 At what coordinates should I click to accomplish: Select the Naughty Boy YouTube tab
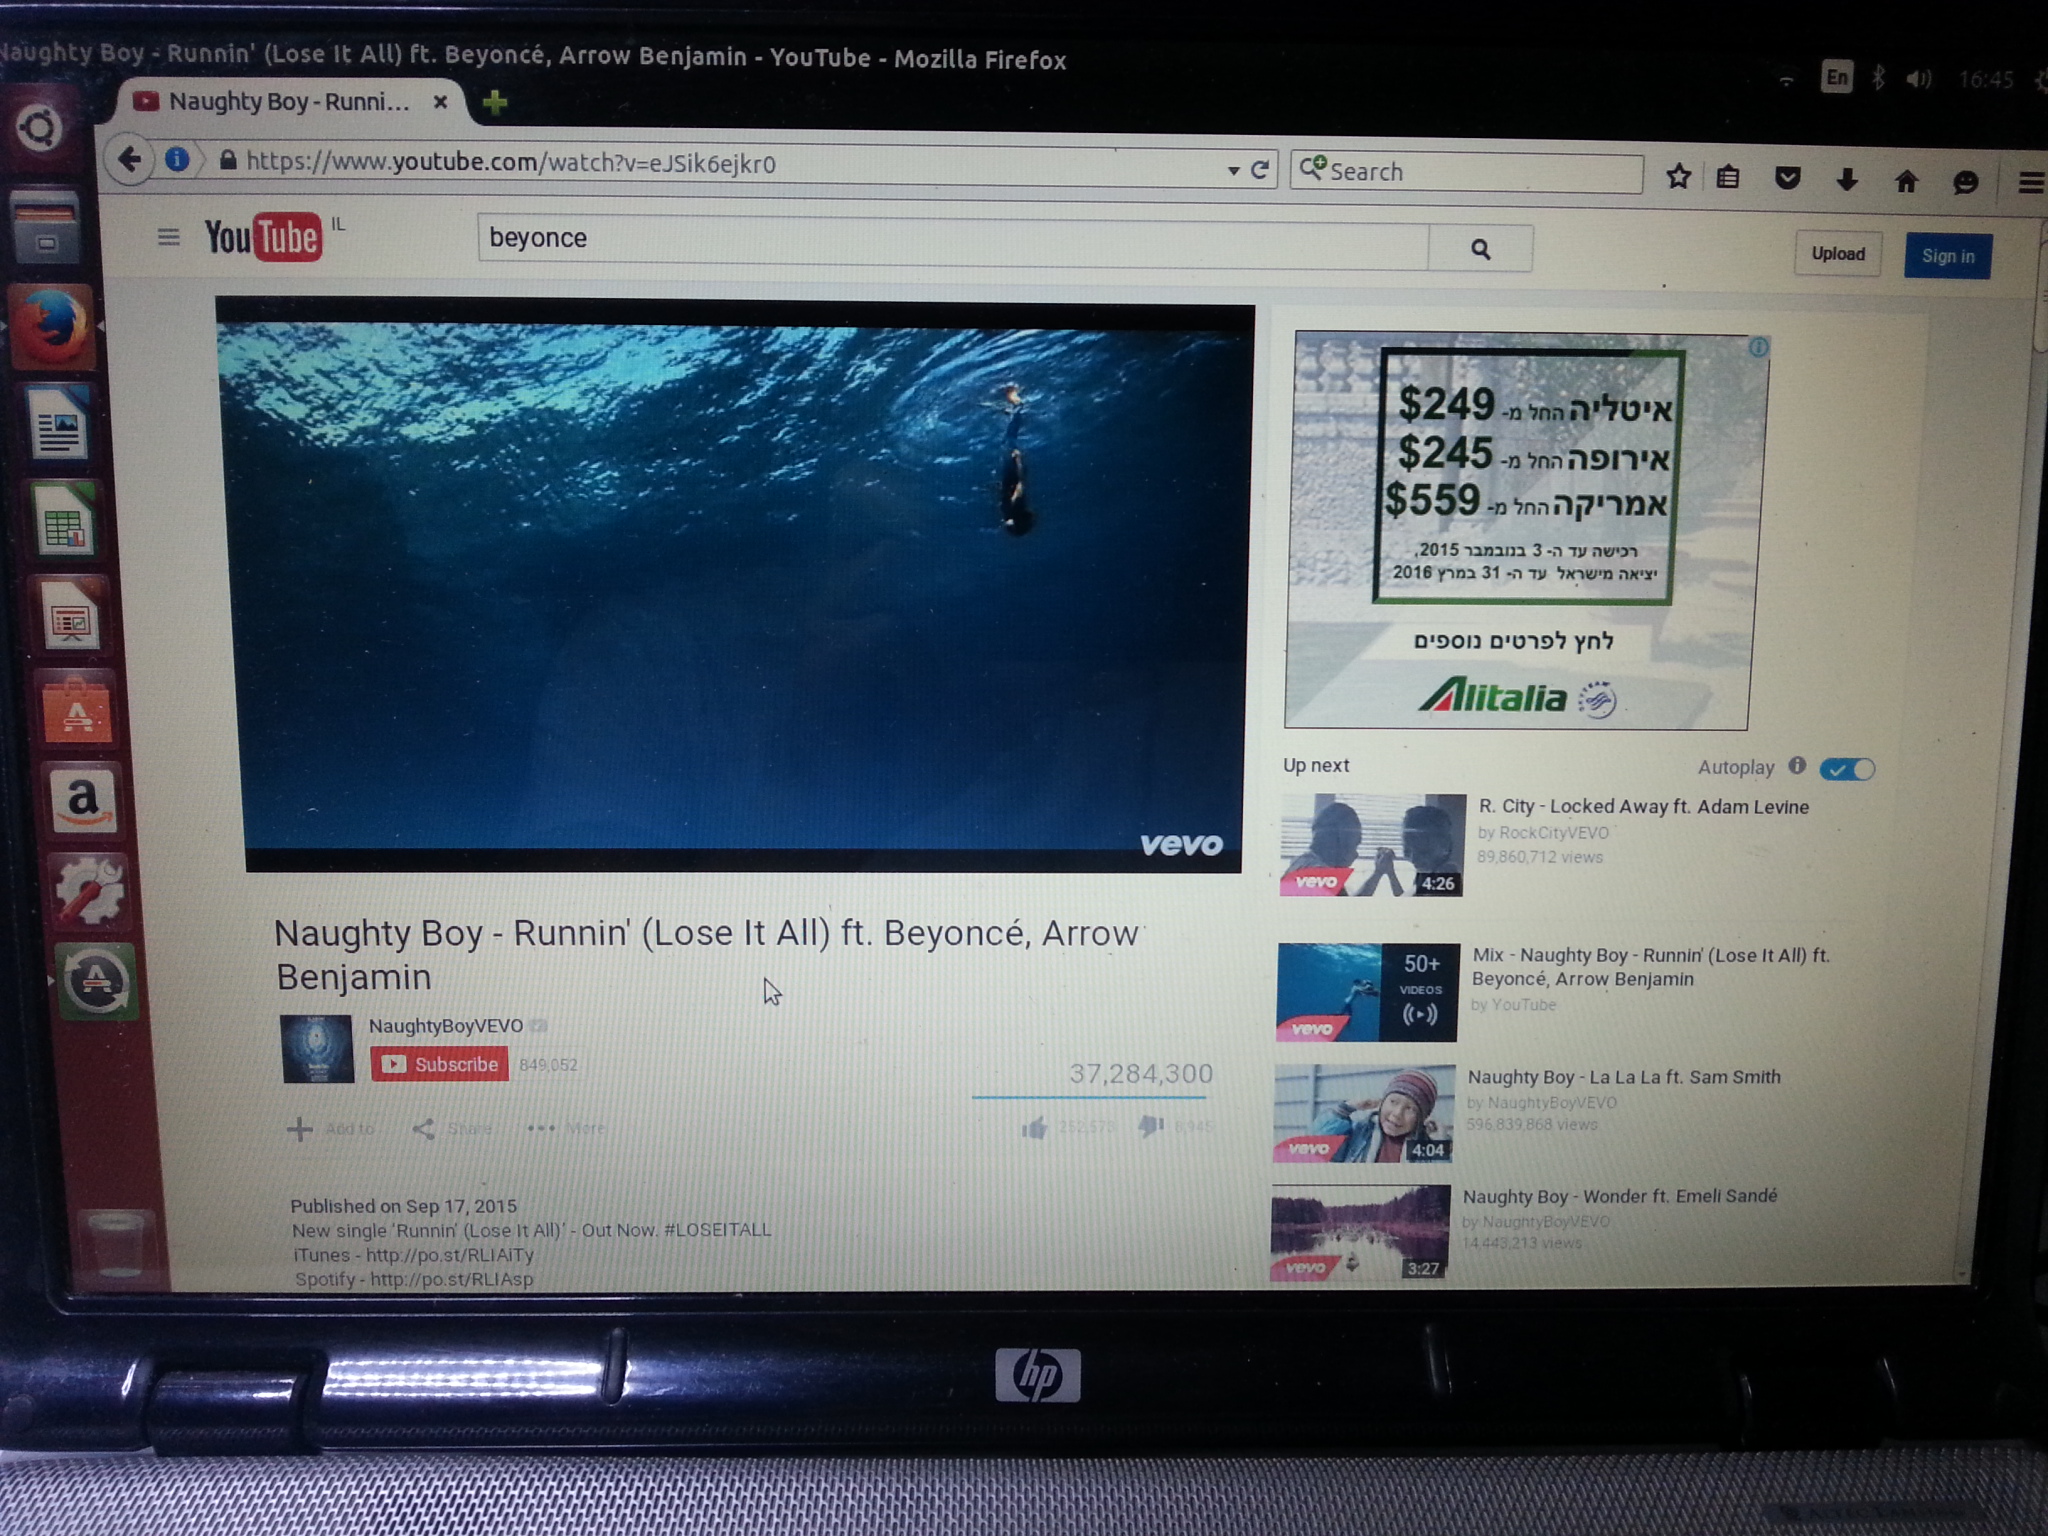click(x=288, y=102)
